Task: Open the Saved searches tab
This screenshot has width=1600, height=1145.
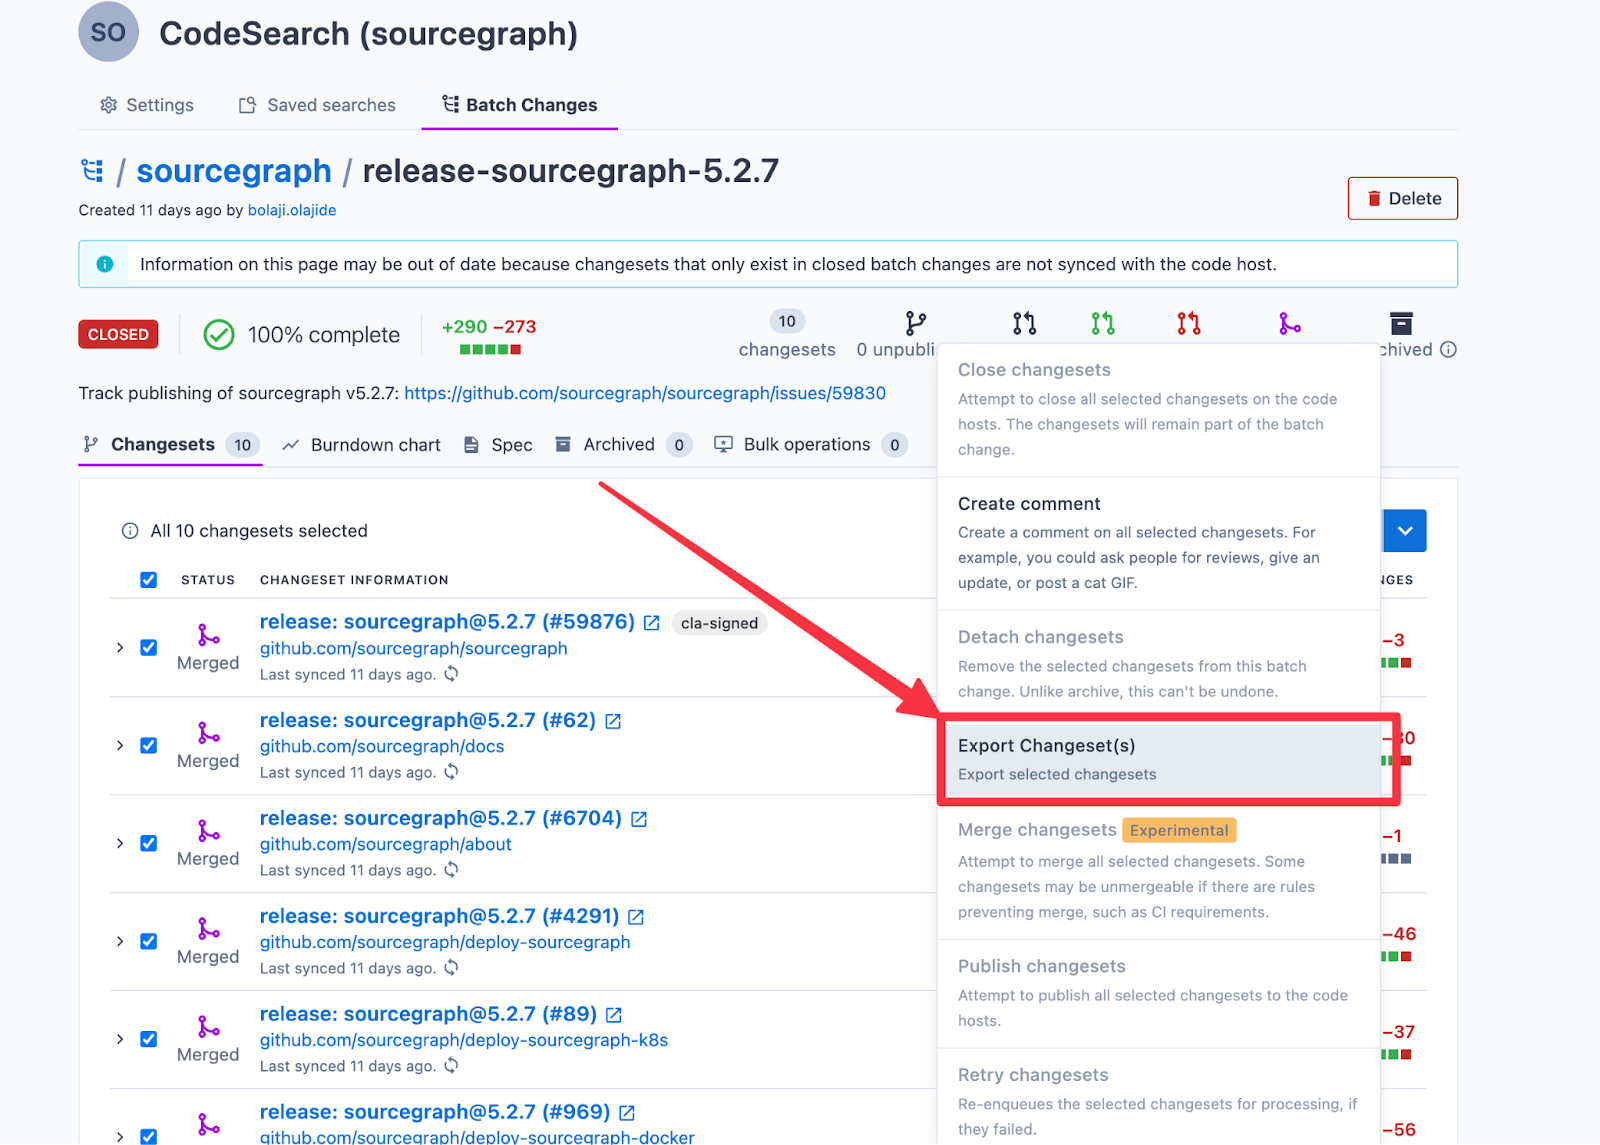Action: (317, 105)
